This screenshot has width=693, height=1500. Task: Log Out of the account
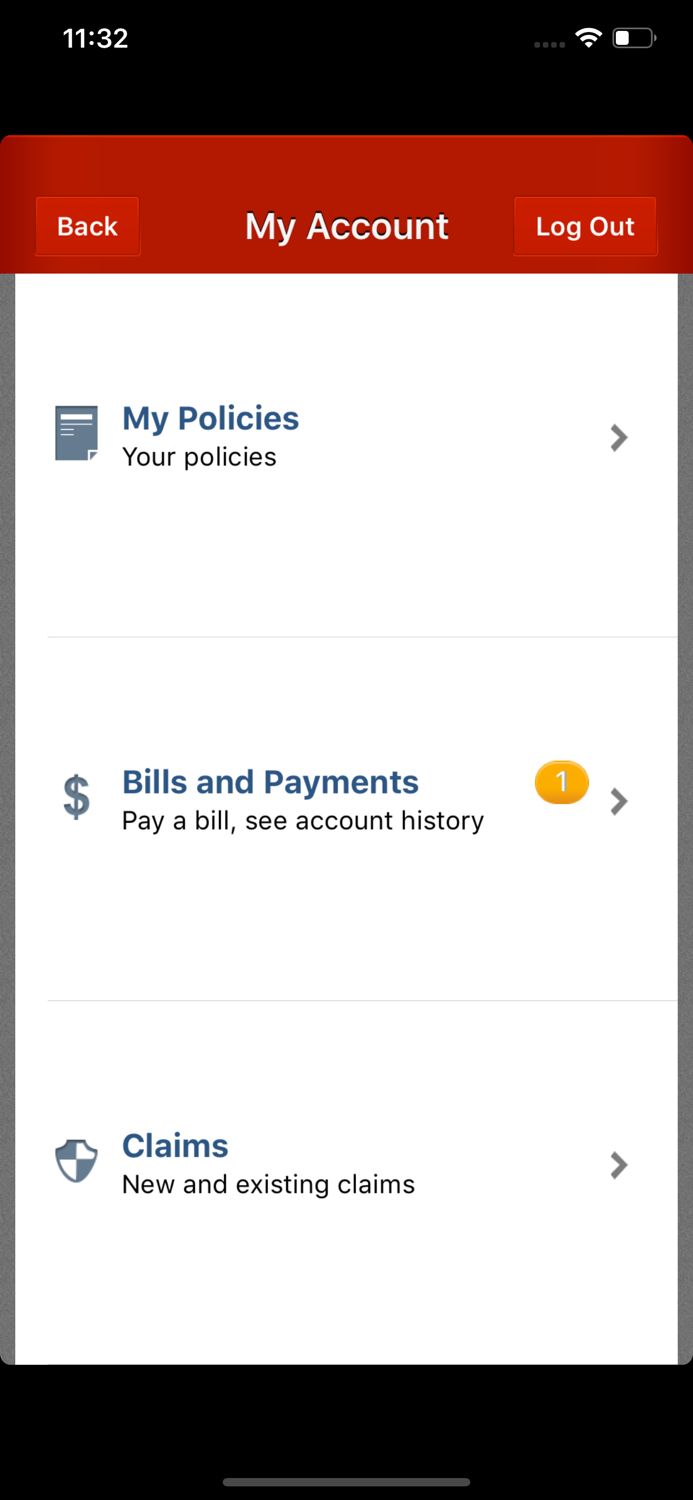585,227
